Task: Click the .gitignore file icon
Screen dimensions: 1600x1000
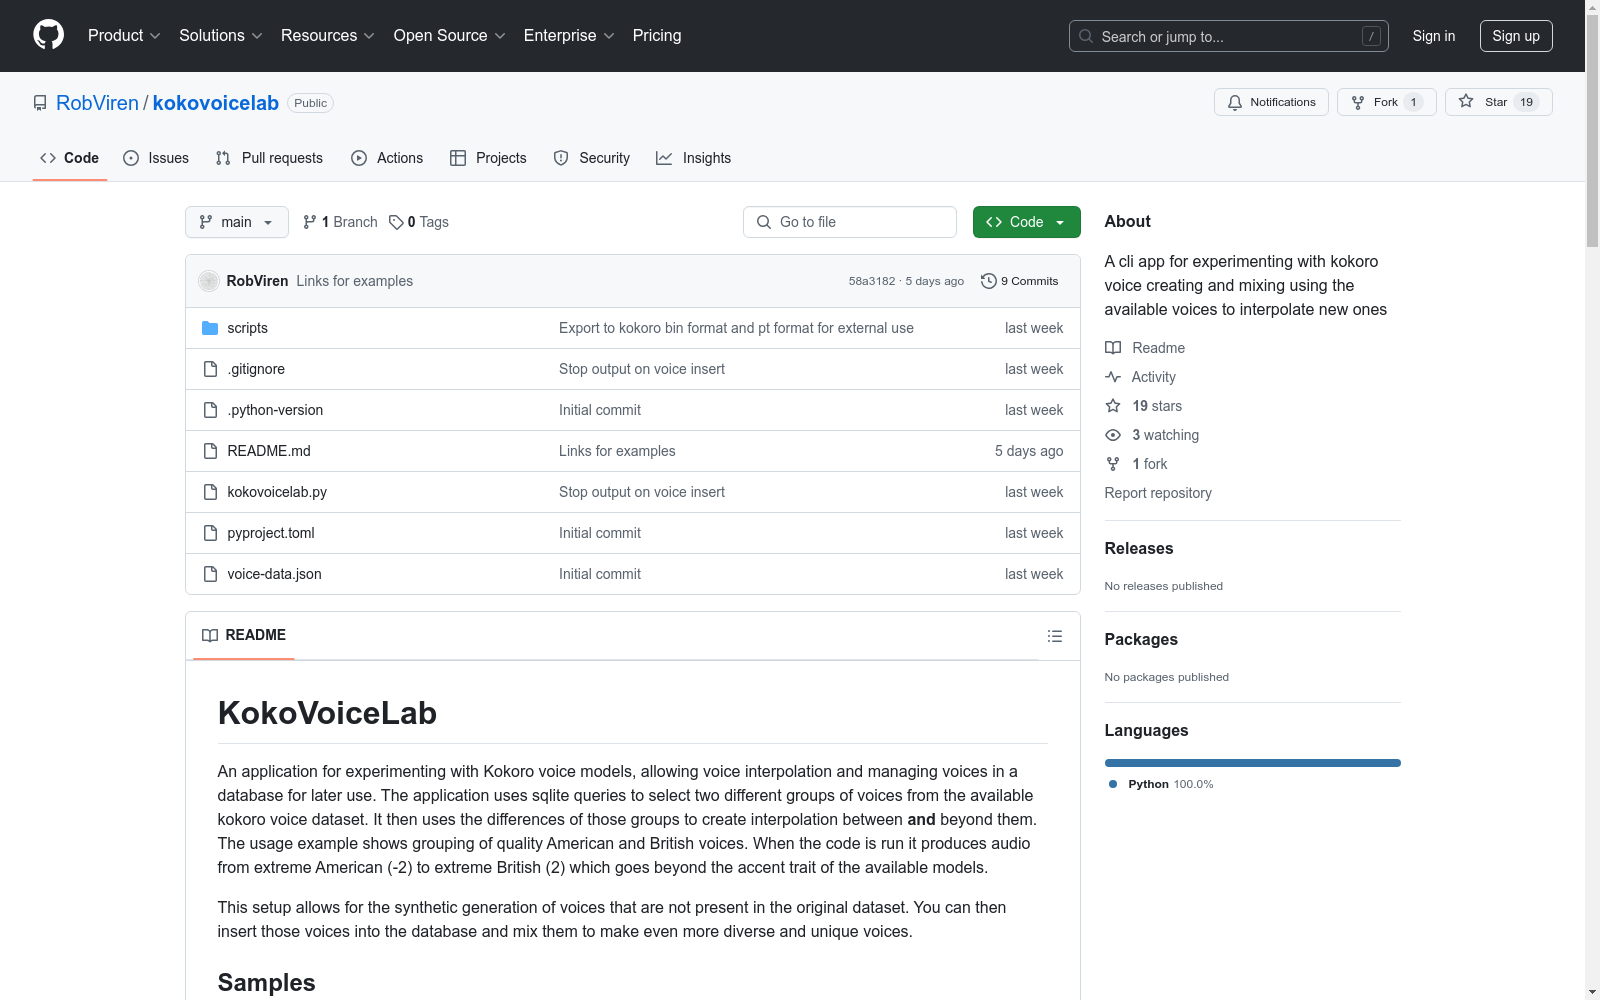Action: point(210,369)
